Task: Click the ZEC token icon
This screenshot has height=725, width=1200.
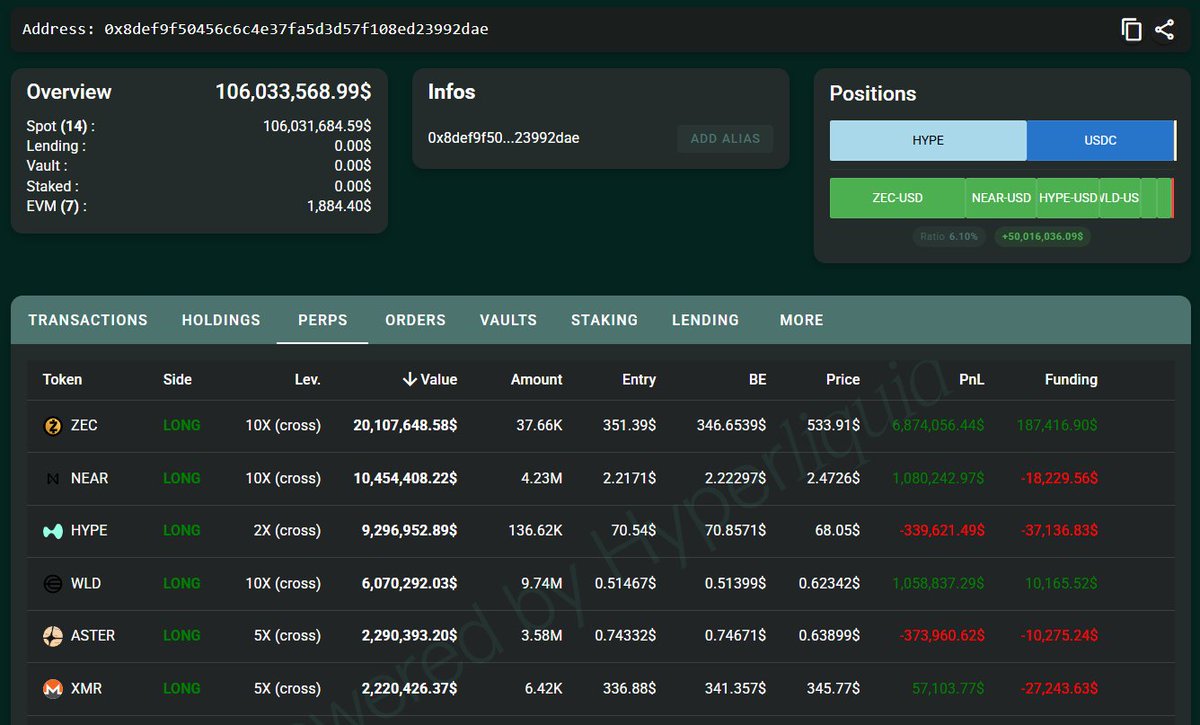Action: tap(53, 426)
